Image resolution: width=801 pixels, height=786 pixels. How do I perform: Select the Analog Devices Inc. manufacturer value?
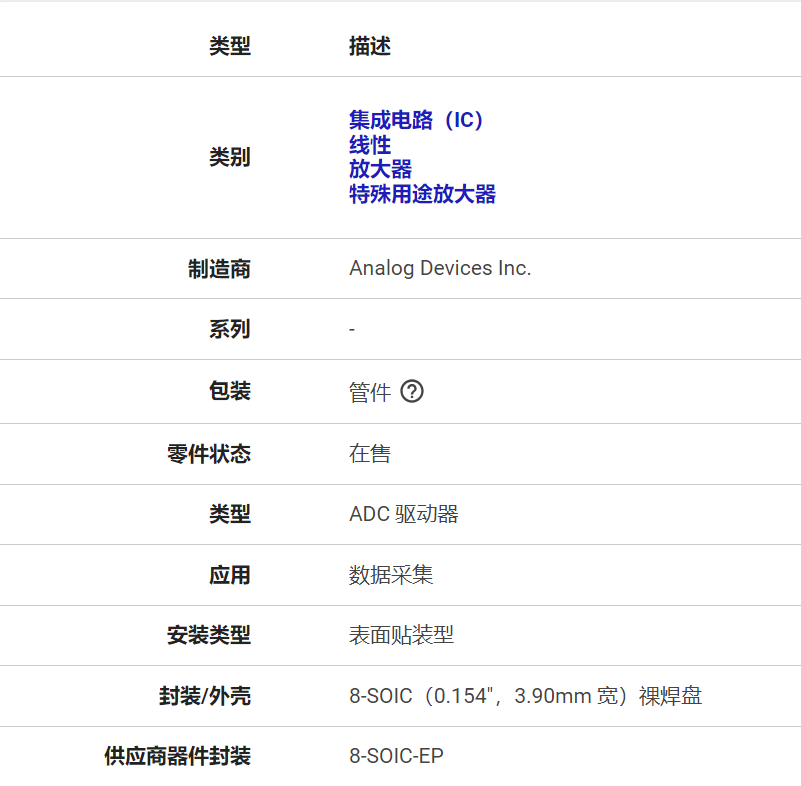[x=440, y=268]
